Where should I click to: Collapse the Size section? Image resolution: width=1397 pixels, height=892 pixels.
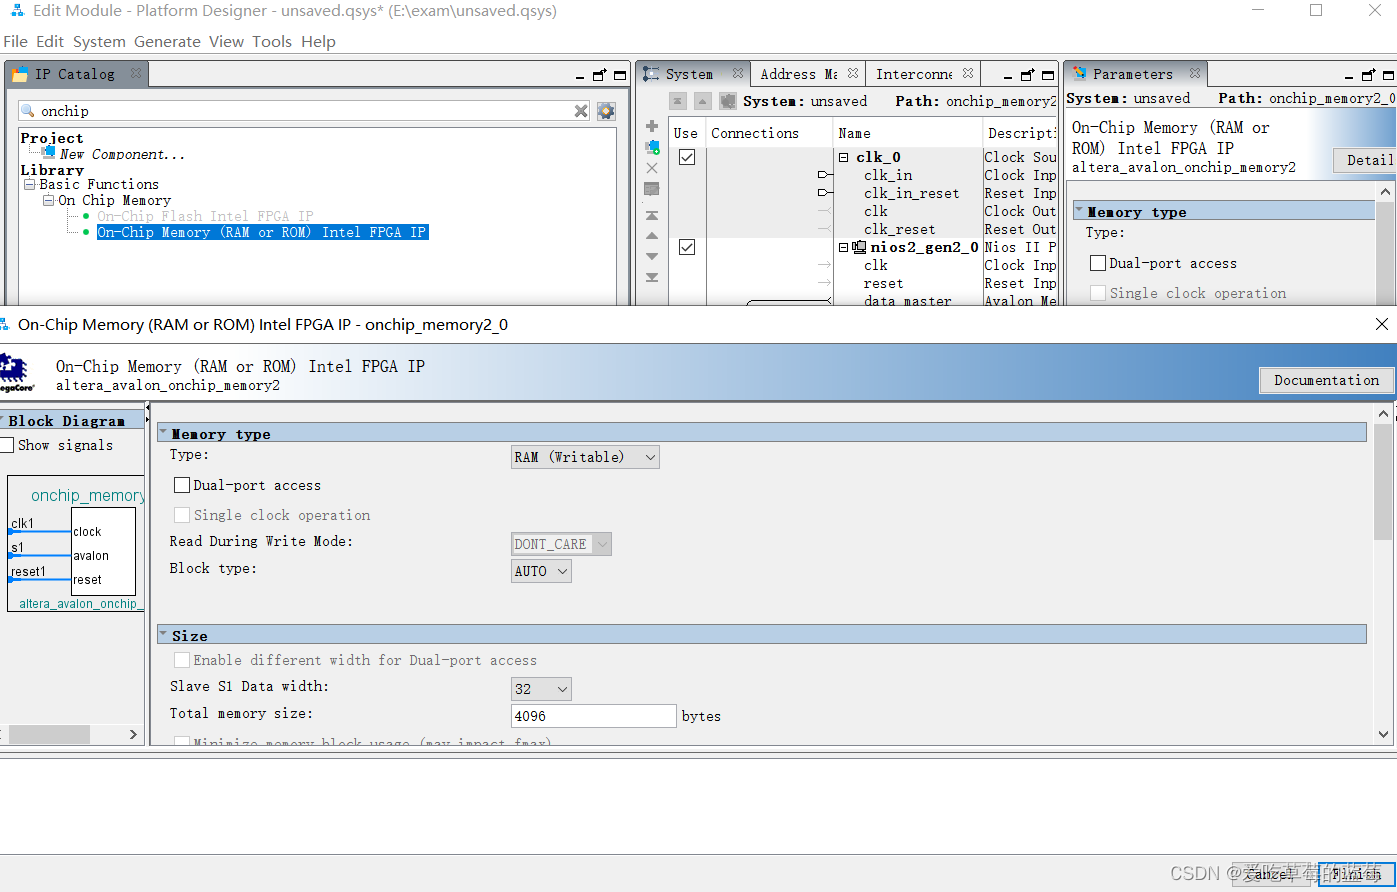point(163,635)
